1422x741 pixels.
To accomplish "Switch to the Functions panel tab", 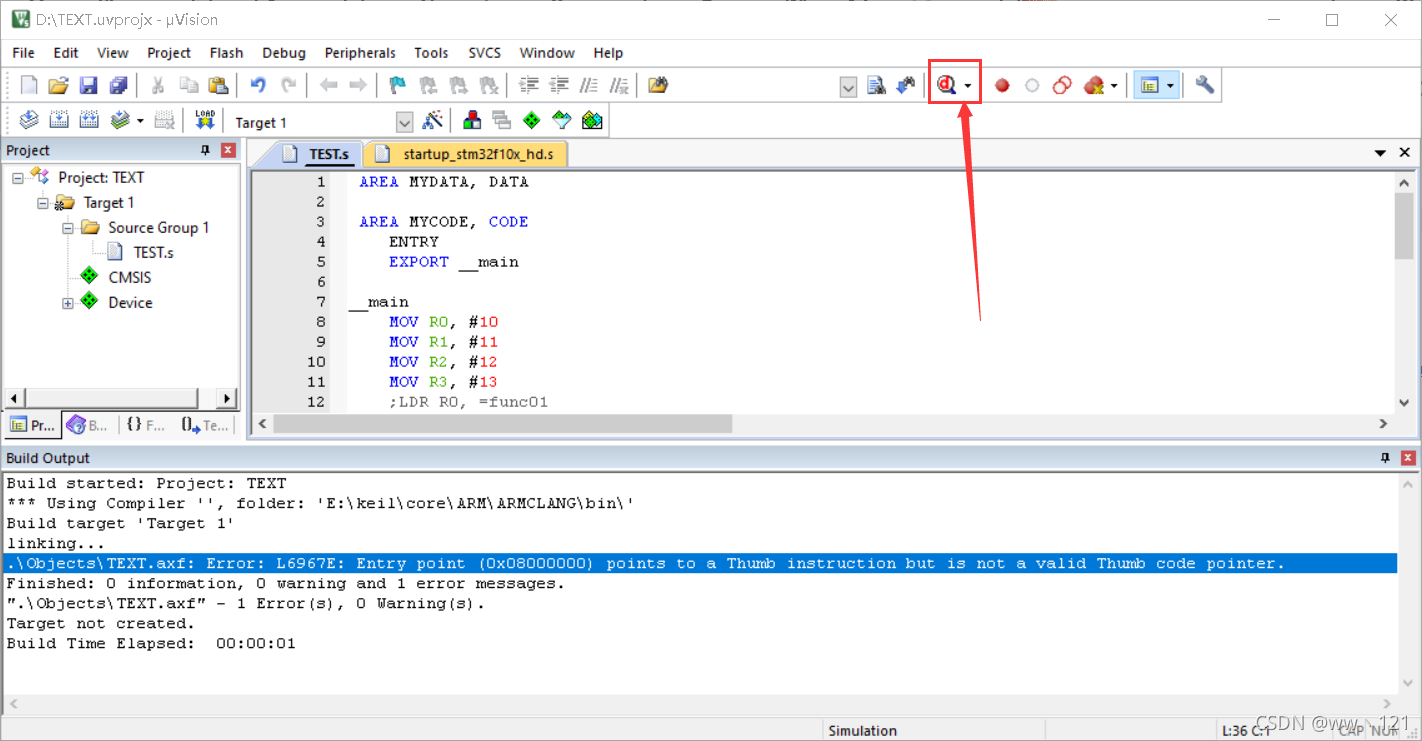I will pos(146,425).
